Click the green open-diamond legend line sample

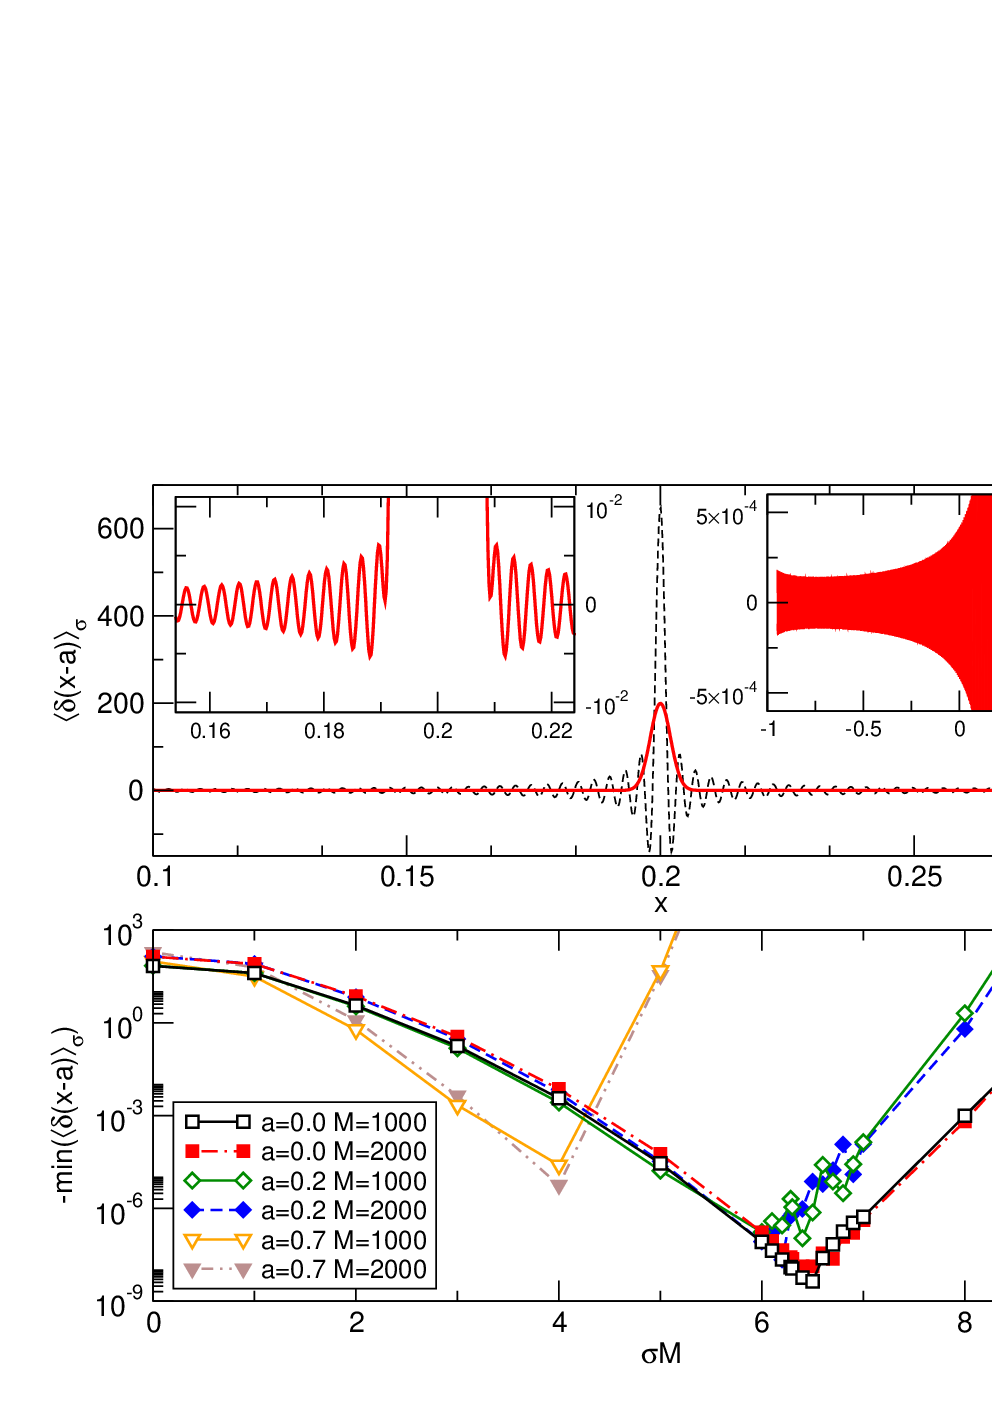[x=218, y=1181]
